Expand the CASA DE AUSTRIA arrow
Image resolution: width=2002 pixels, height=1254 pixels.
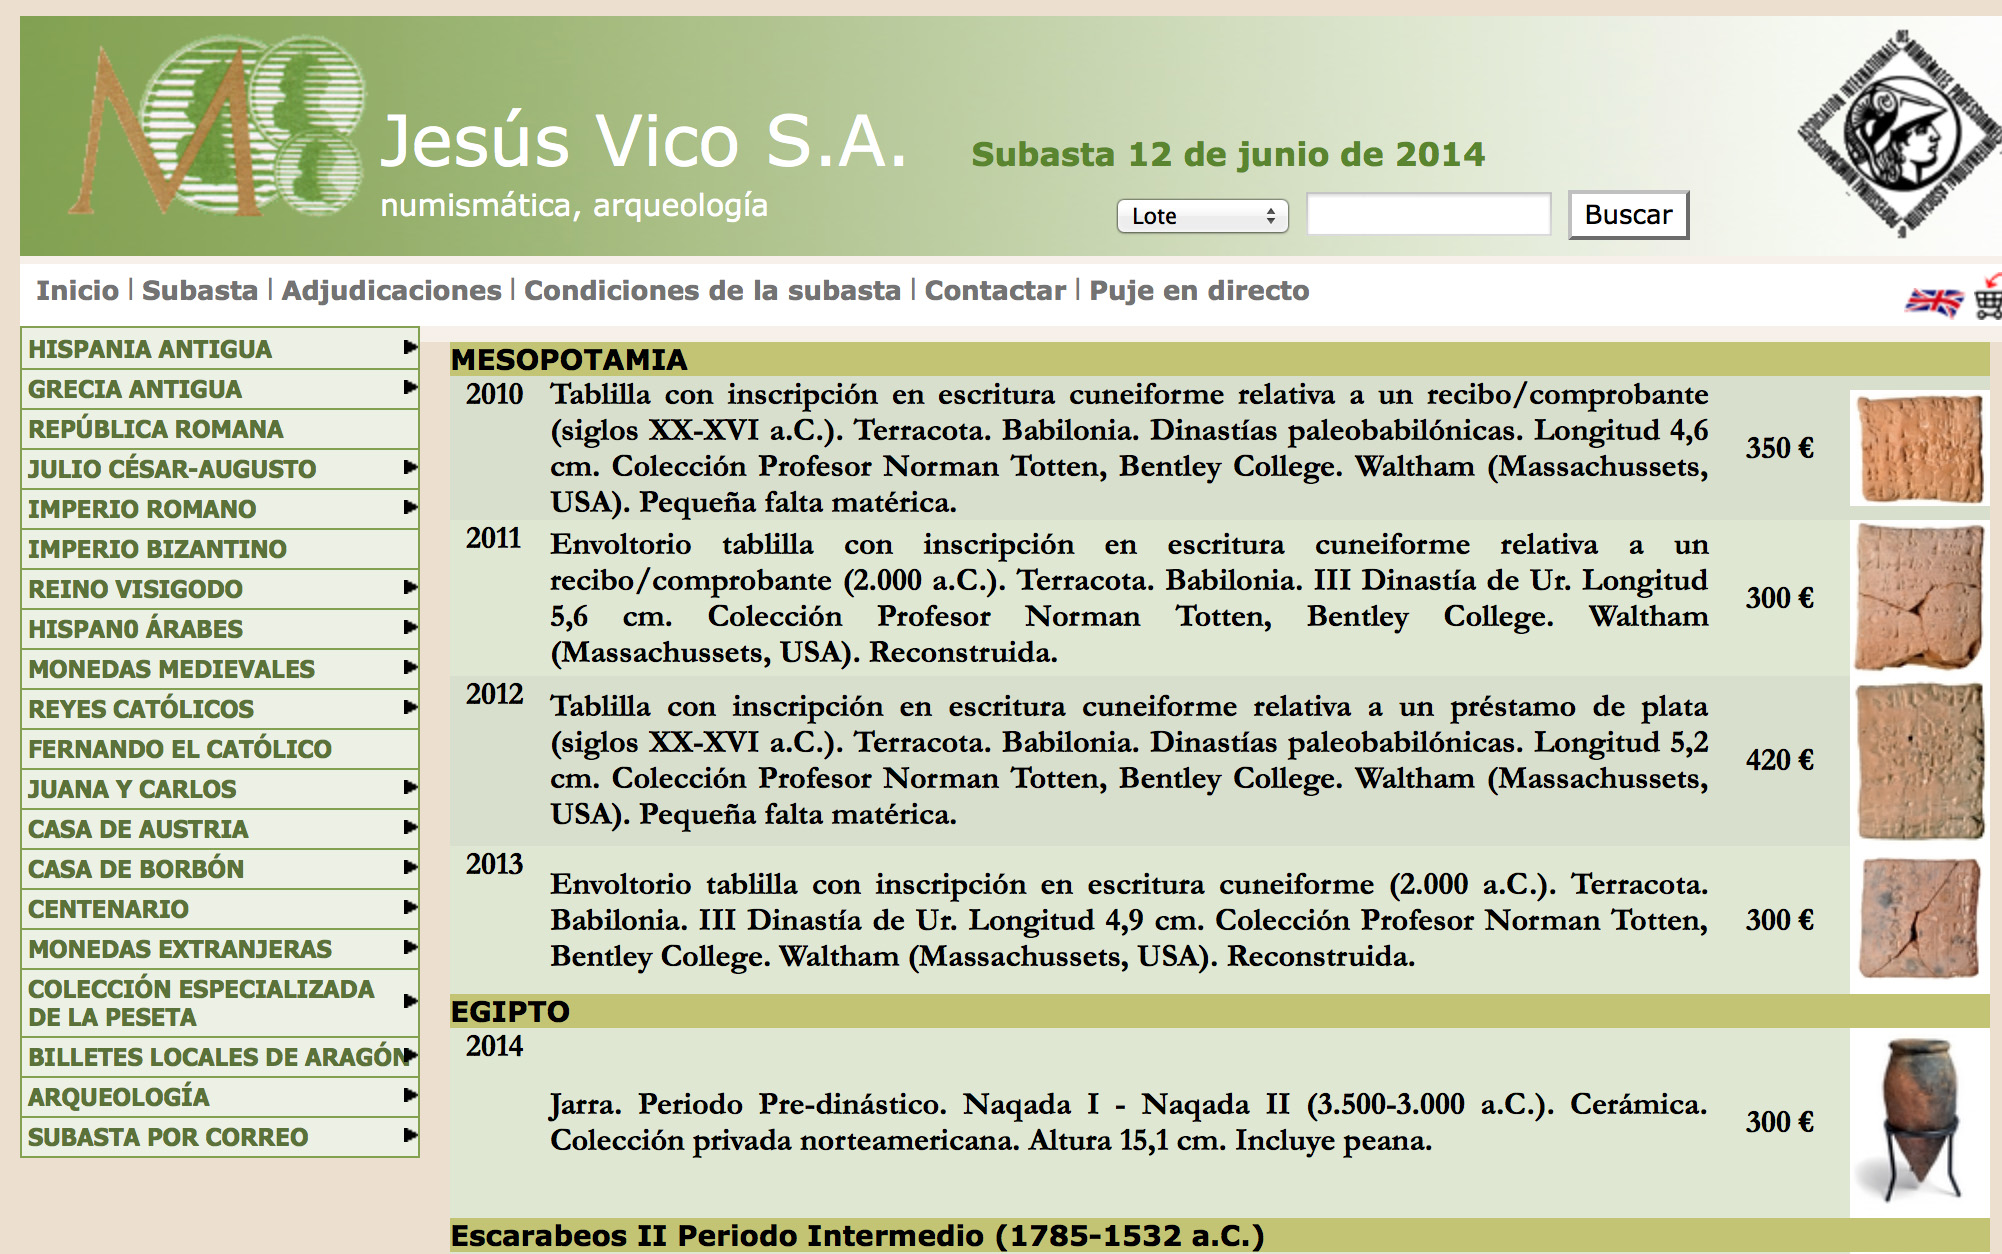[x=409, y=827]
